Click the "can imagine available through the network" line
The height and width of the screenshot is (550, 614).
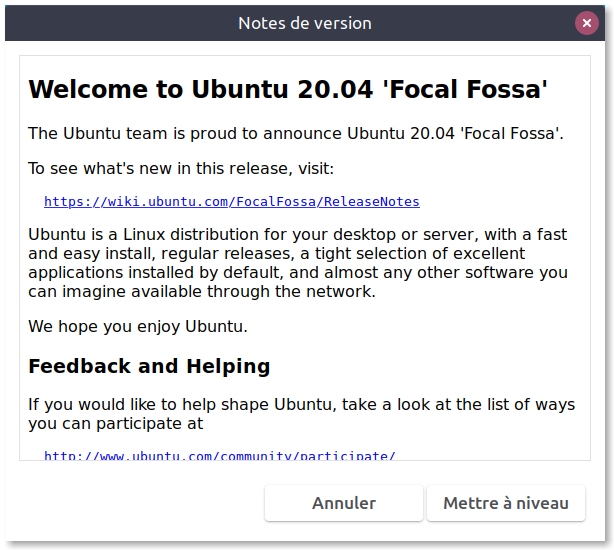point(202,291)
